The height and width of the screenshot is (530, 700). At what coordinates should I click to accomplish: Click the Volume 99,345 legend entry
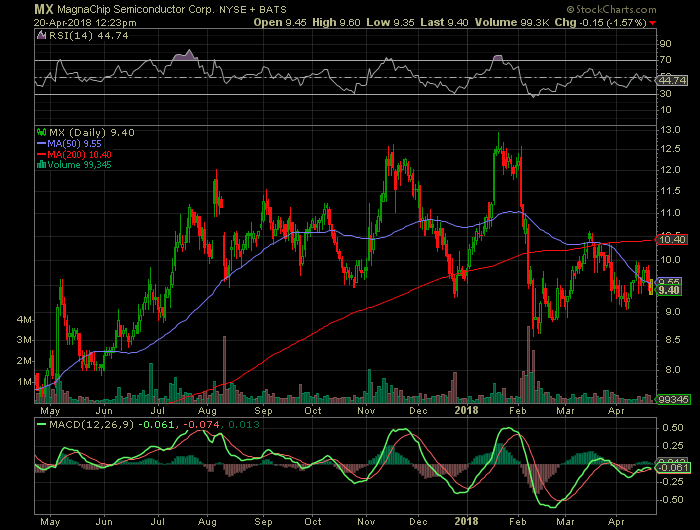point(79,165)
